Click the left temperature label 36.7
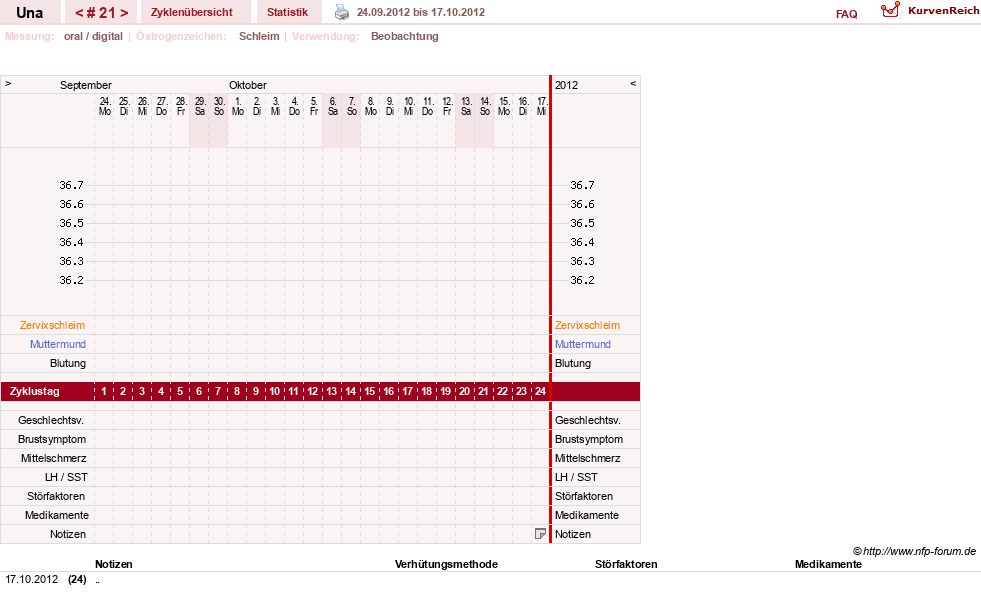The image size is (981, 603). (x=71, y=185)
